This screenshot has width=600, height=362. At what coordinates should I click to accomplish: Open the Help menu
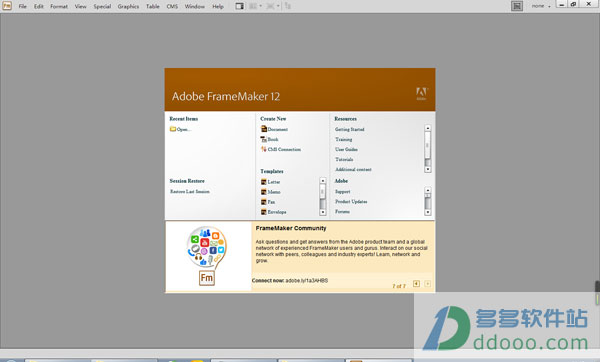pos(218,6)
